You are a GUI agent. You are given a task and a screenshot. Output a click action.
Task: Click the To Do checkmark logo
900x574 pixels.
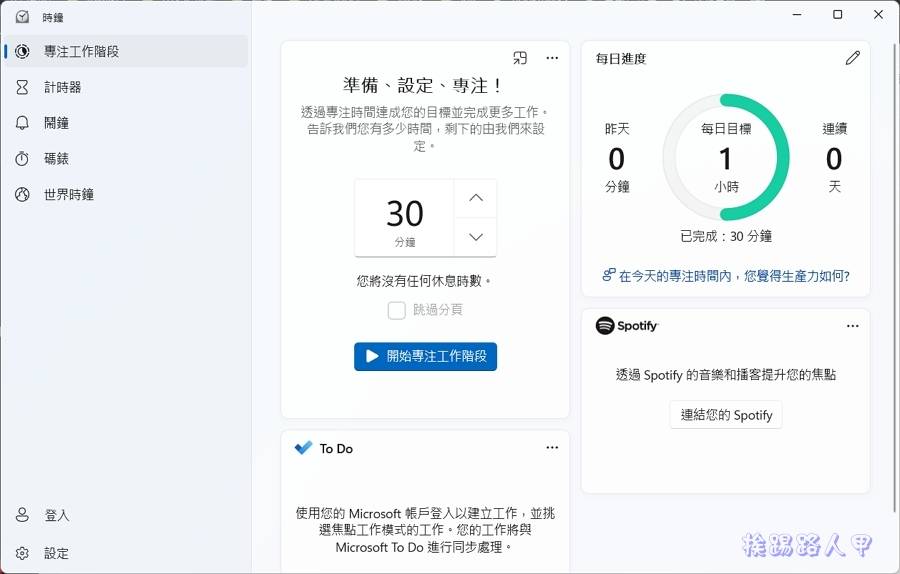point(304,448)
